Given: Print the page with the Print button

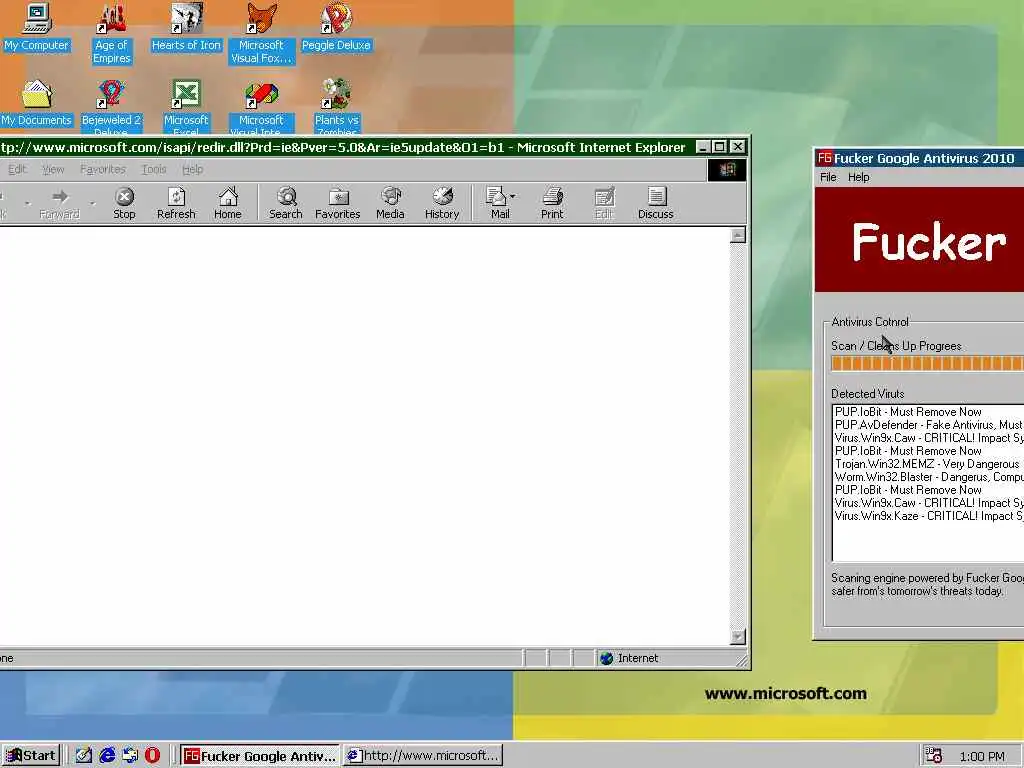Looking at the screenshot, I should (552, 203).
